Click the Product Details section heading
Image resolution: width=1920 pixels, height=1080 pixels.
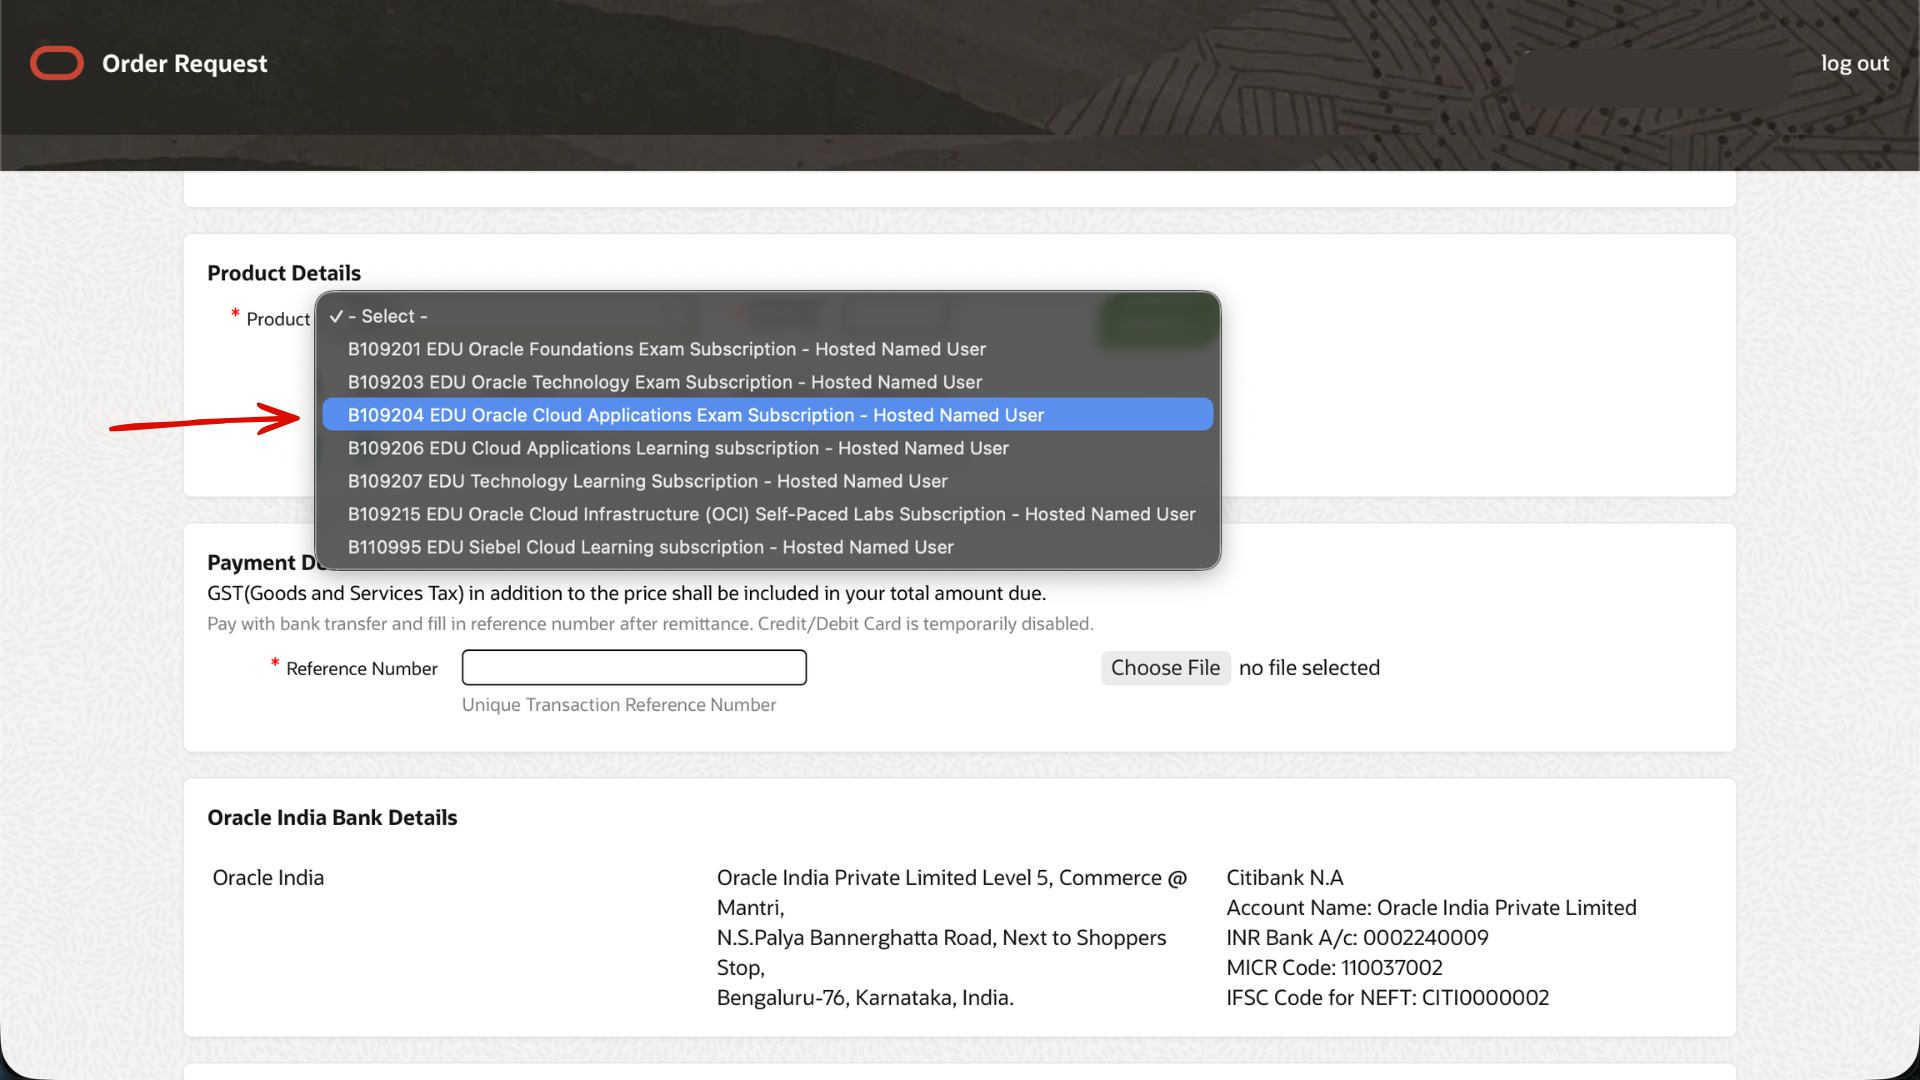coord(284,272)
